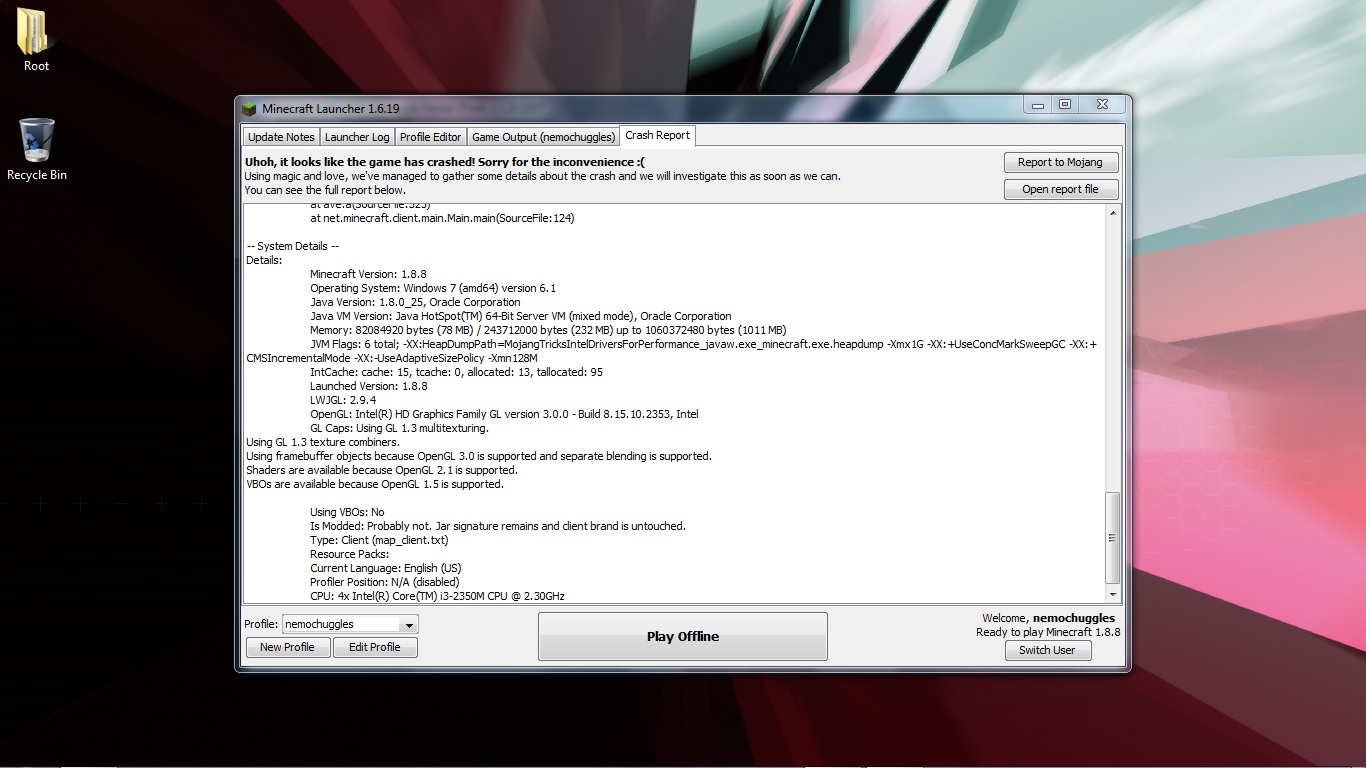Switch to the Update Notes tab
The image size is (1366, 768).
(x=281, y=137)
